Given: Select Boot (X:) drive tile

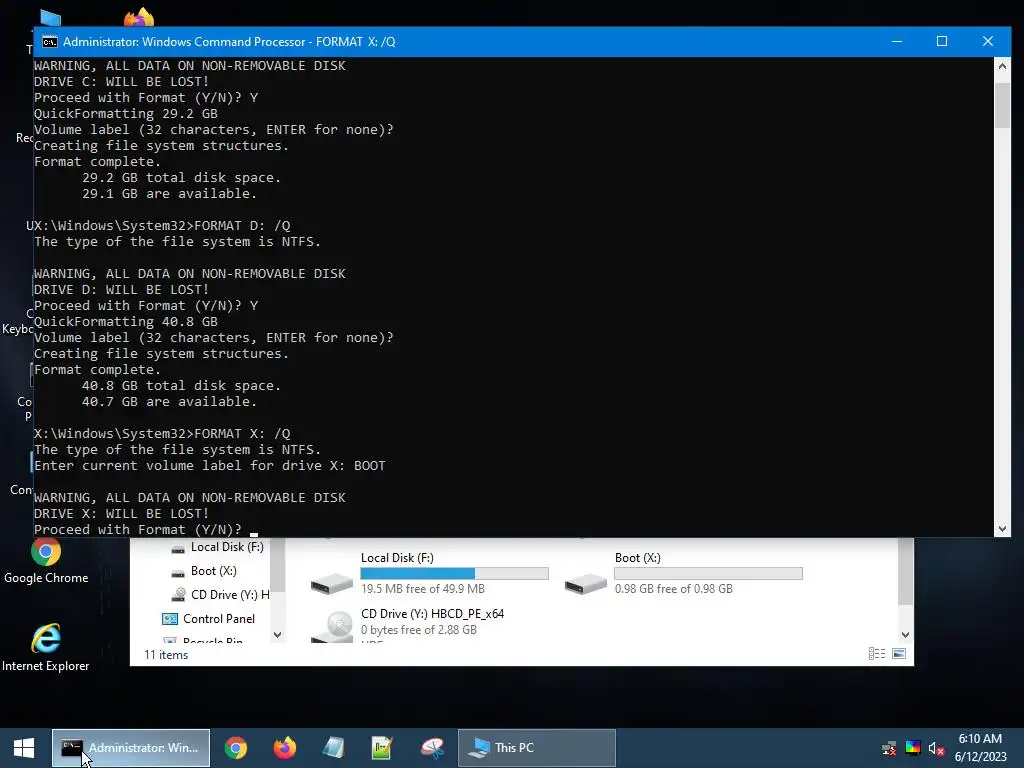Looking at the screenshot, I should (683, 573).
